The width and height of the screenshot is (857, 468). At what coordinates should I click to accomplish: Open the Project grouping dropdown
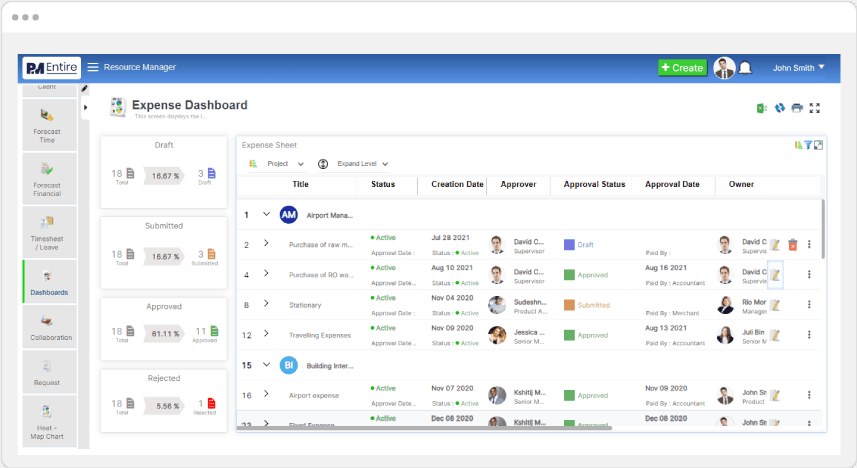pyautogui.click(x=285, y=164)
